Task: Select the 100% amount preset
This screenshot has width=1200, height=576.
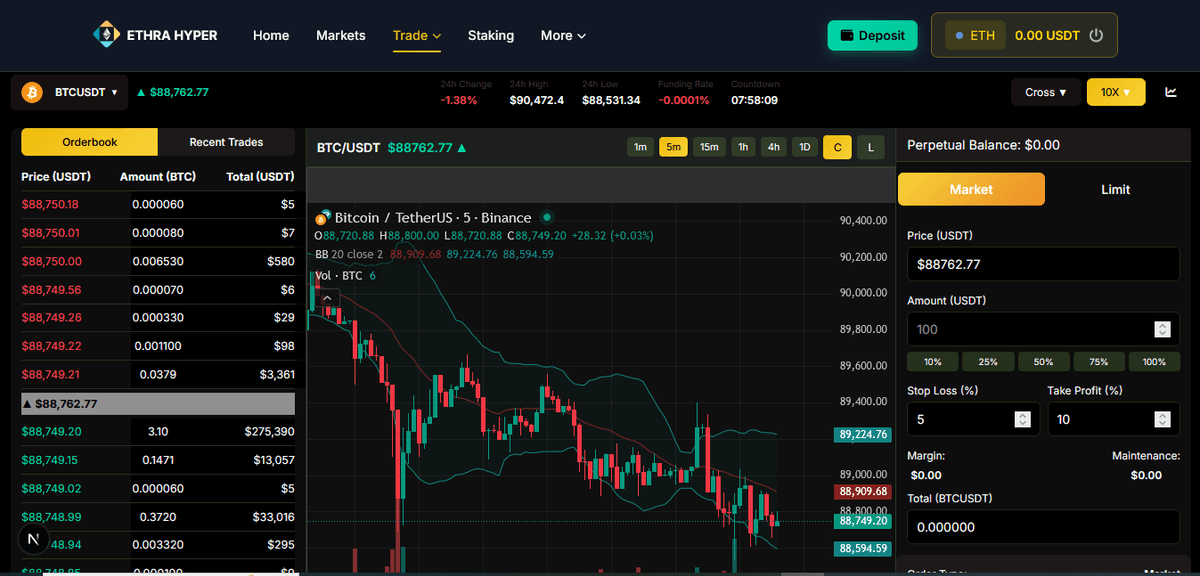Action: [1155, 361]
